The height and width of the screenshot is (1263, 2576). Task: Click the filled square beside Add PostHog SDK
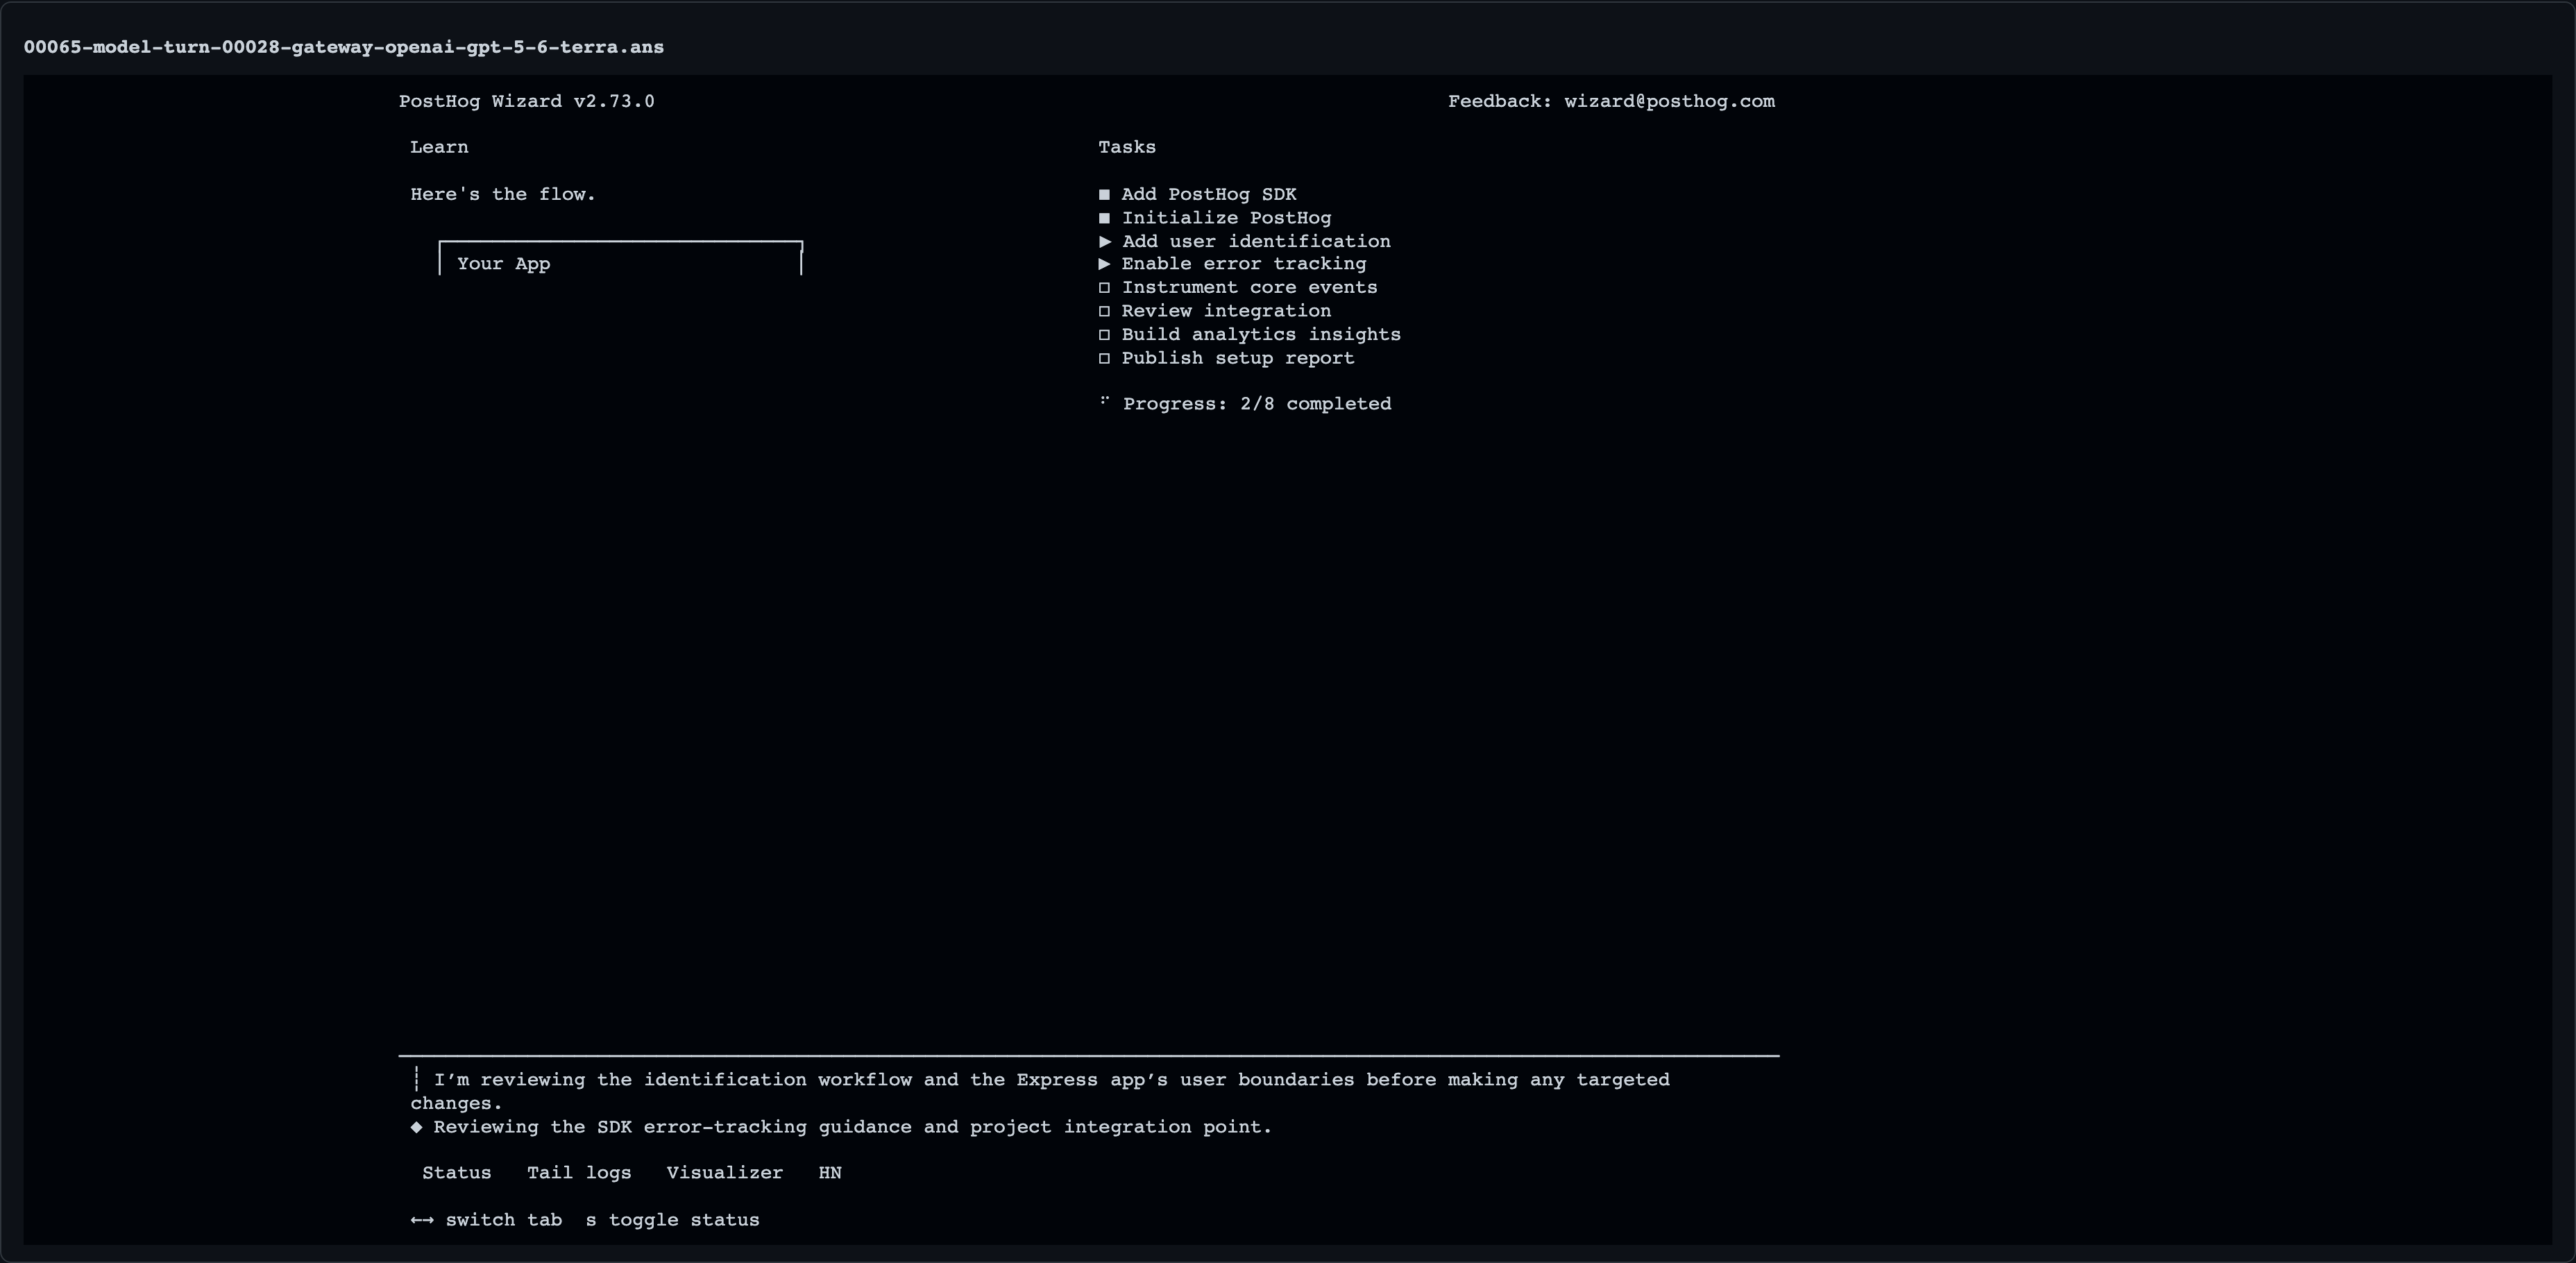pos(1104,195)
